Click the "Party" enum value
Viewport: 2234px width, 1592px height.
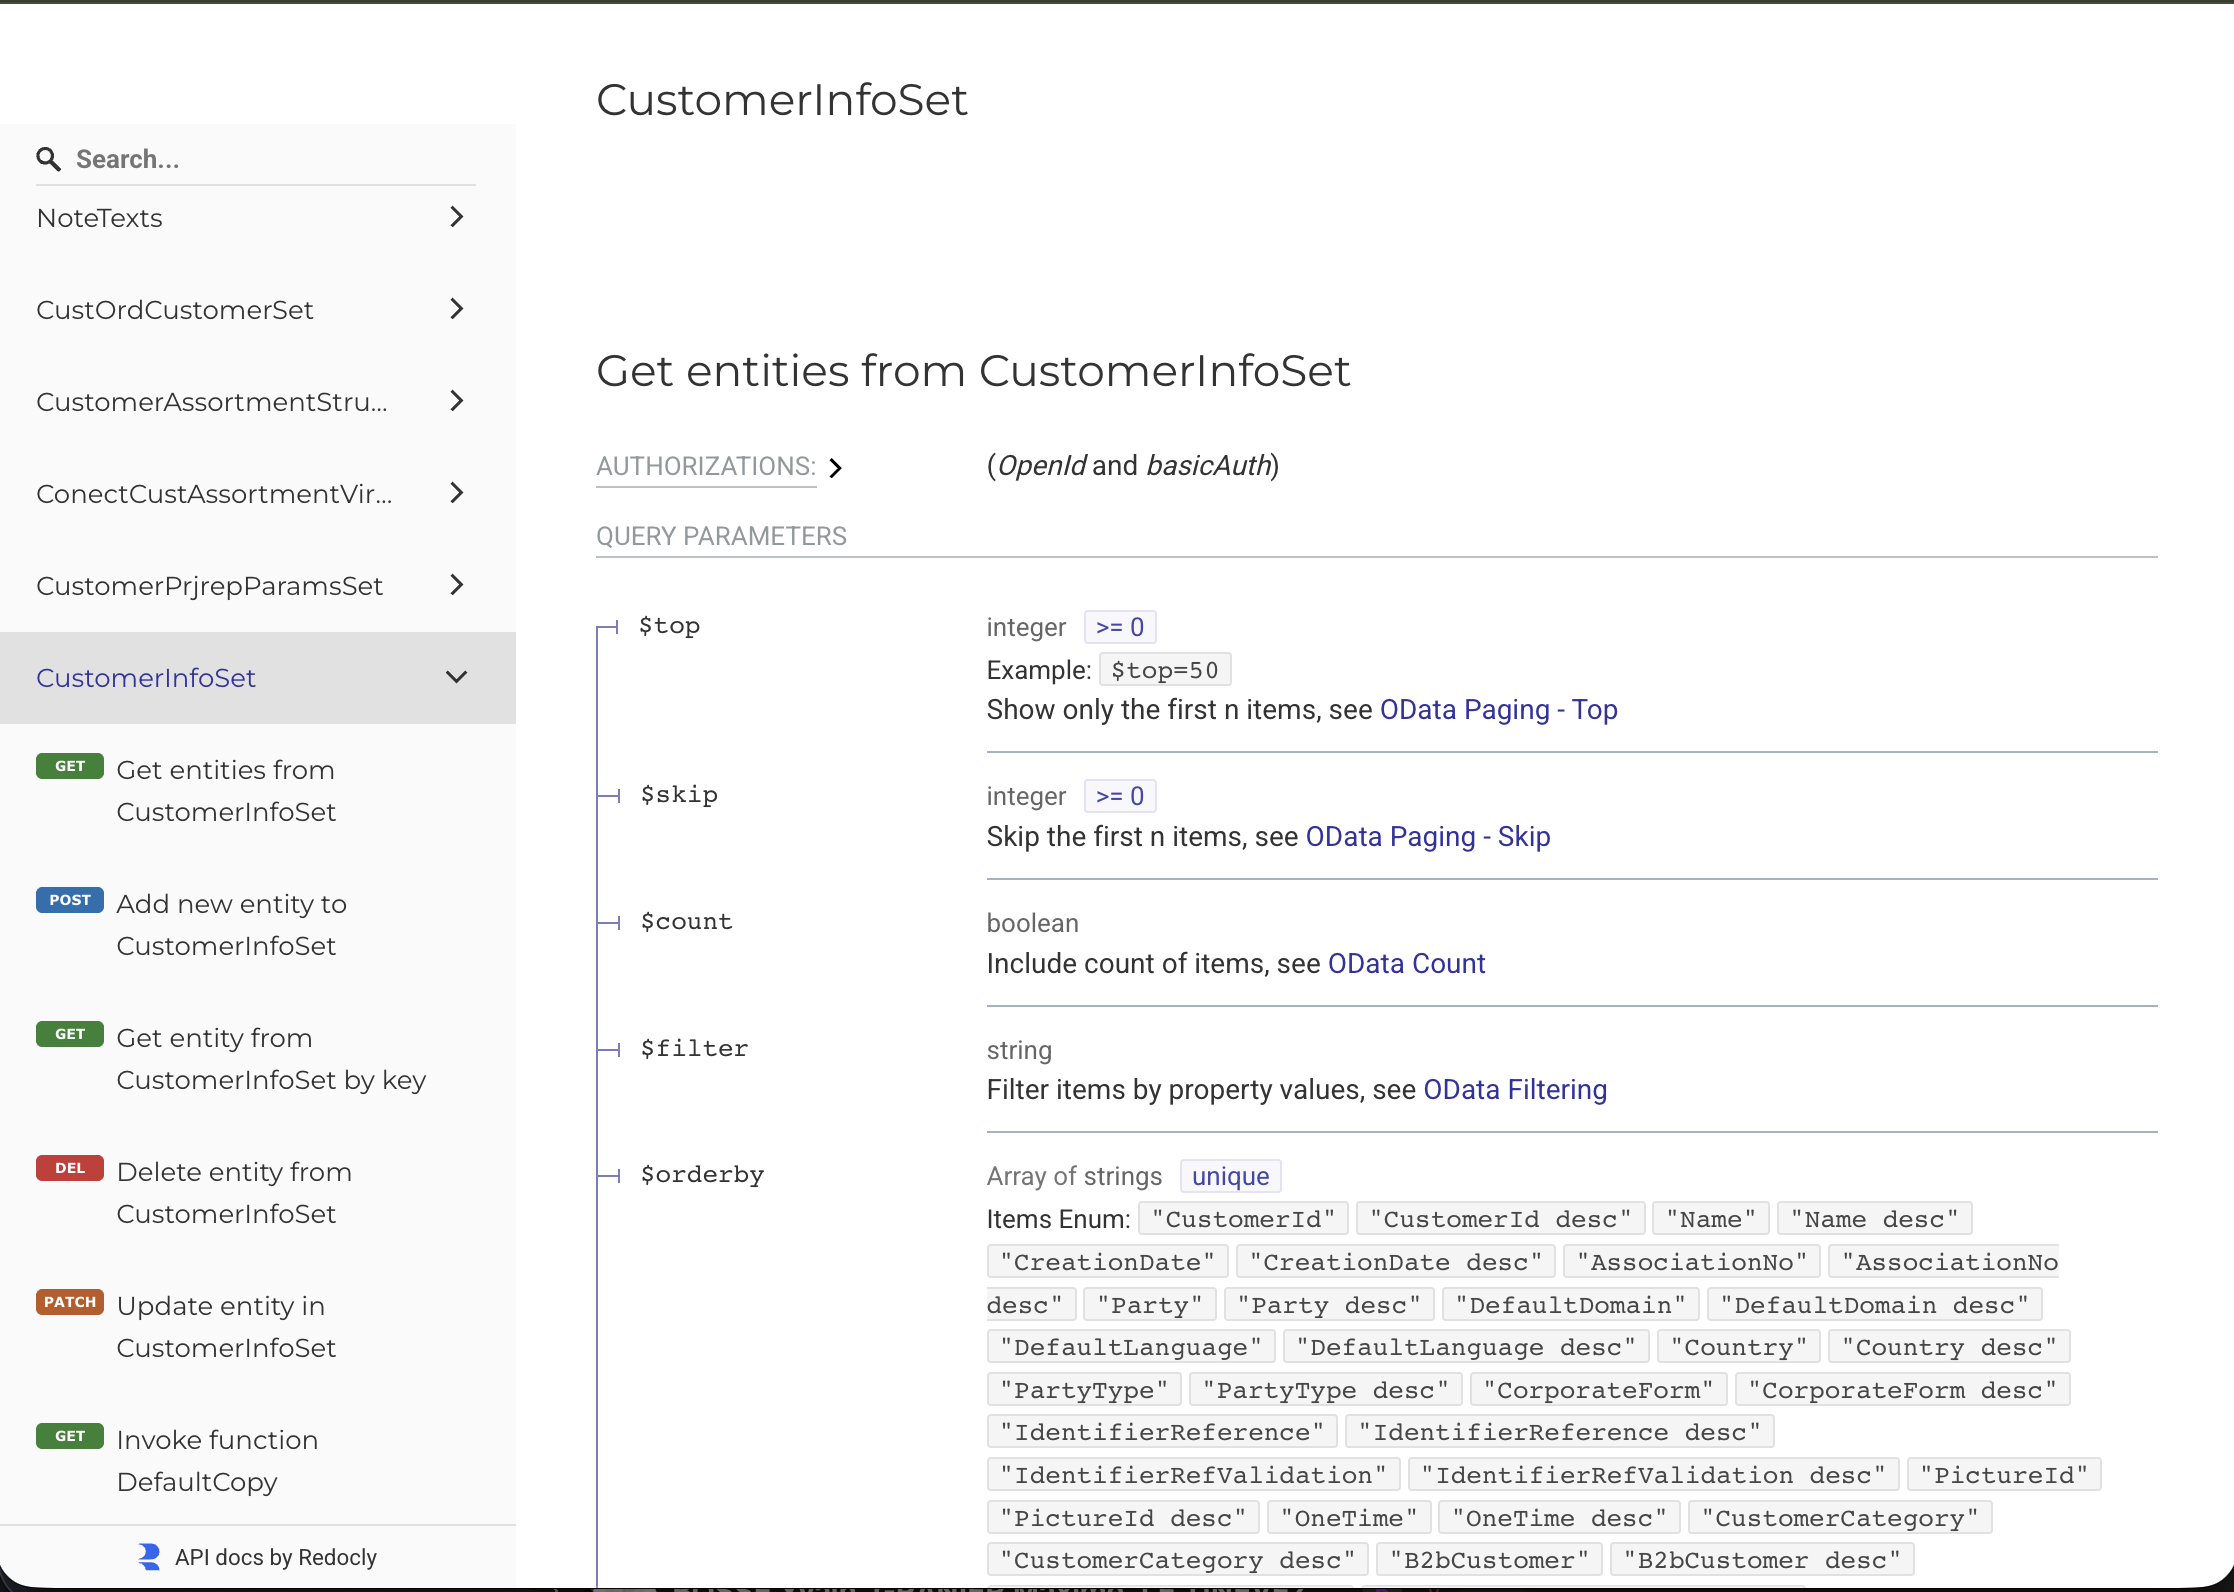[x=1149, y=1305]
